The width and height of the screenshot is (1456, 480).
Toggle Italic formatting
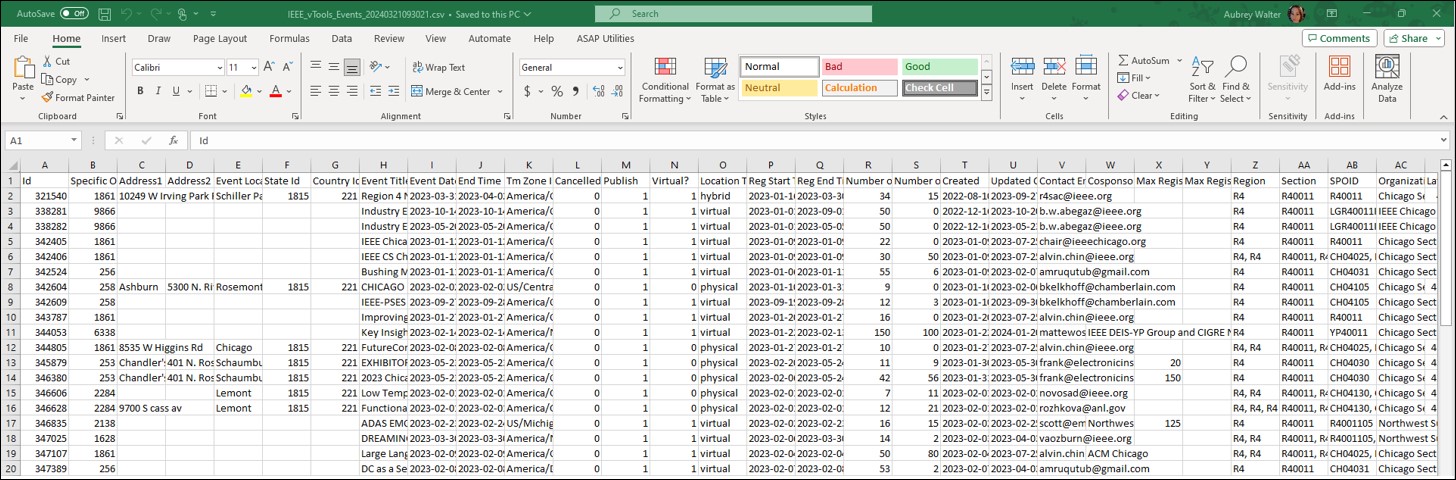159,91
